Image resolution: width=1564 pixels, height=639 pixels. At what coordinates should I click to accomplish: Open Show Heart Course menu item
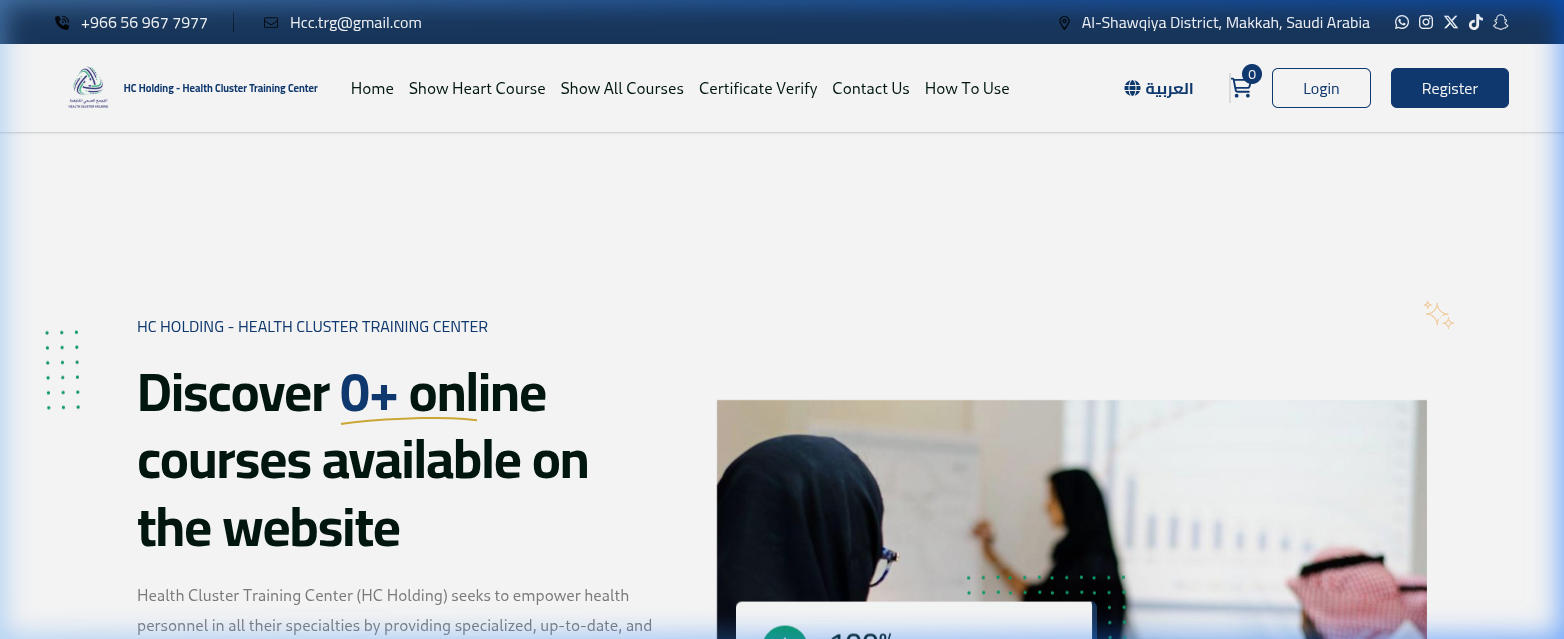(x=477, y=88)
